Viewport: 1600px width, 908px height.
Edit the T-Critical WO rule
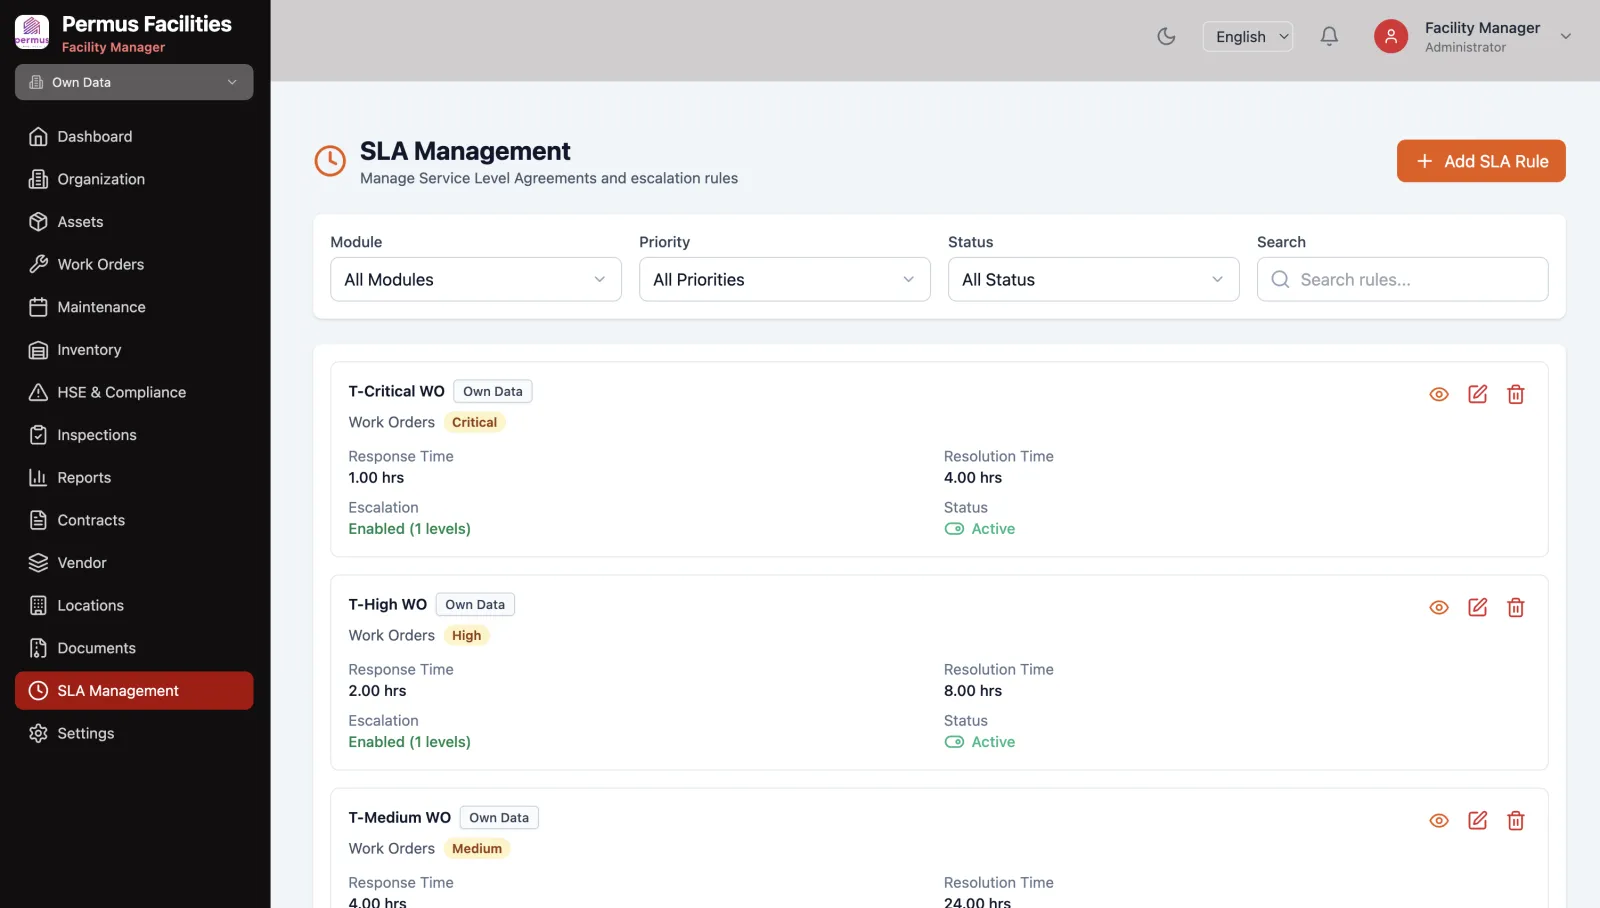click(x=1478, y=394)
